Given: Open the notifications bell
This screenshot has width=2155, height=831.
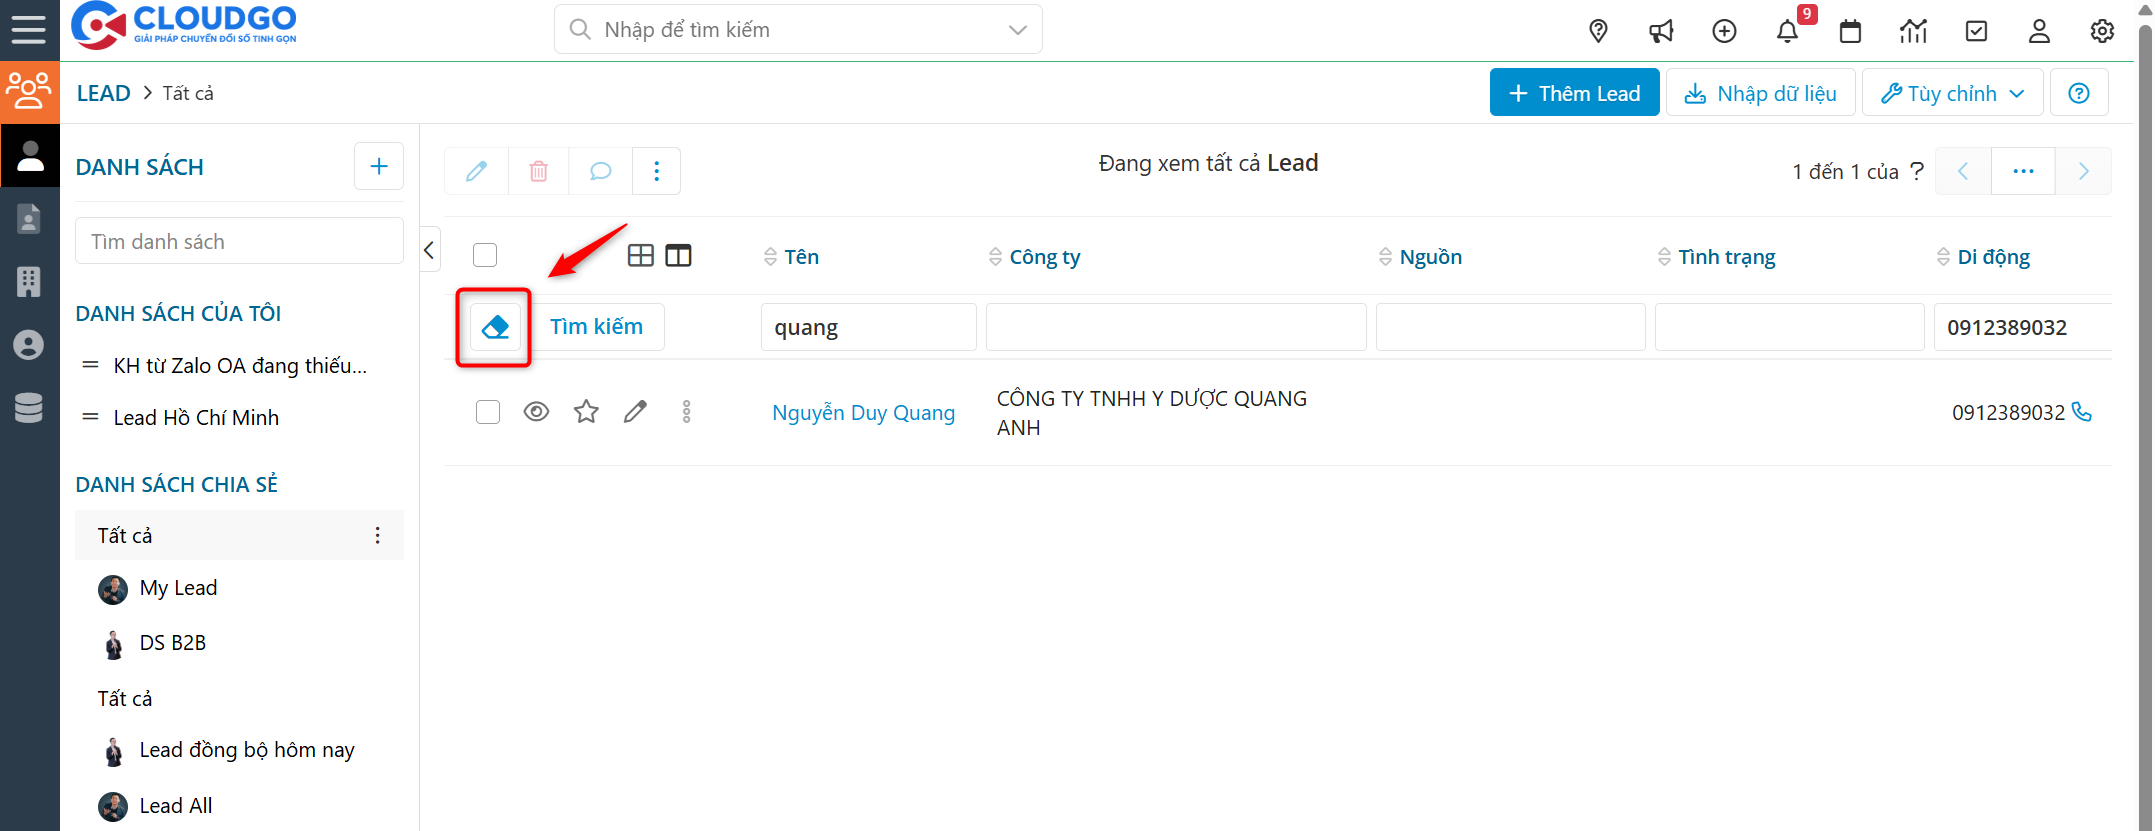Looking at the screenshot, I should [x=1787, y=31].
